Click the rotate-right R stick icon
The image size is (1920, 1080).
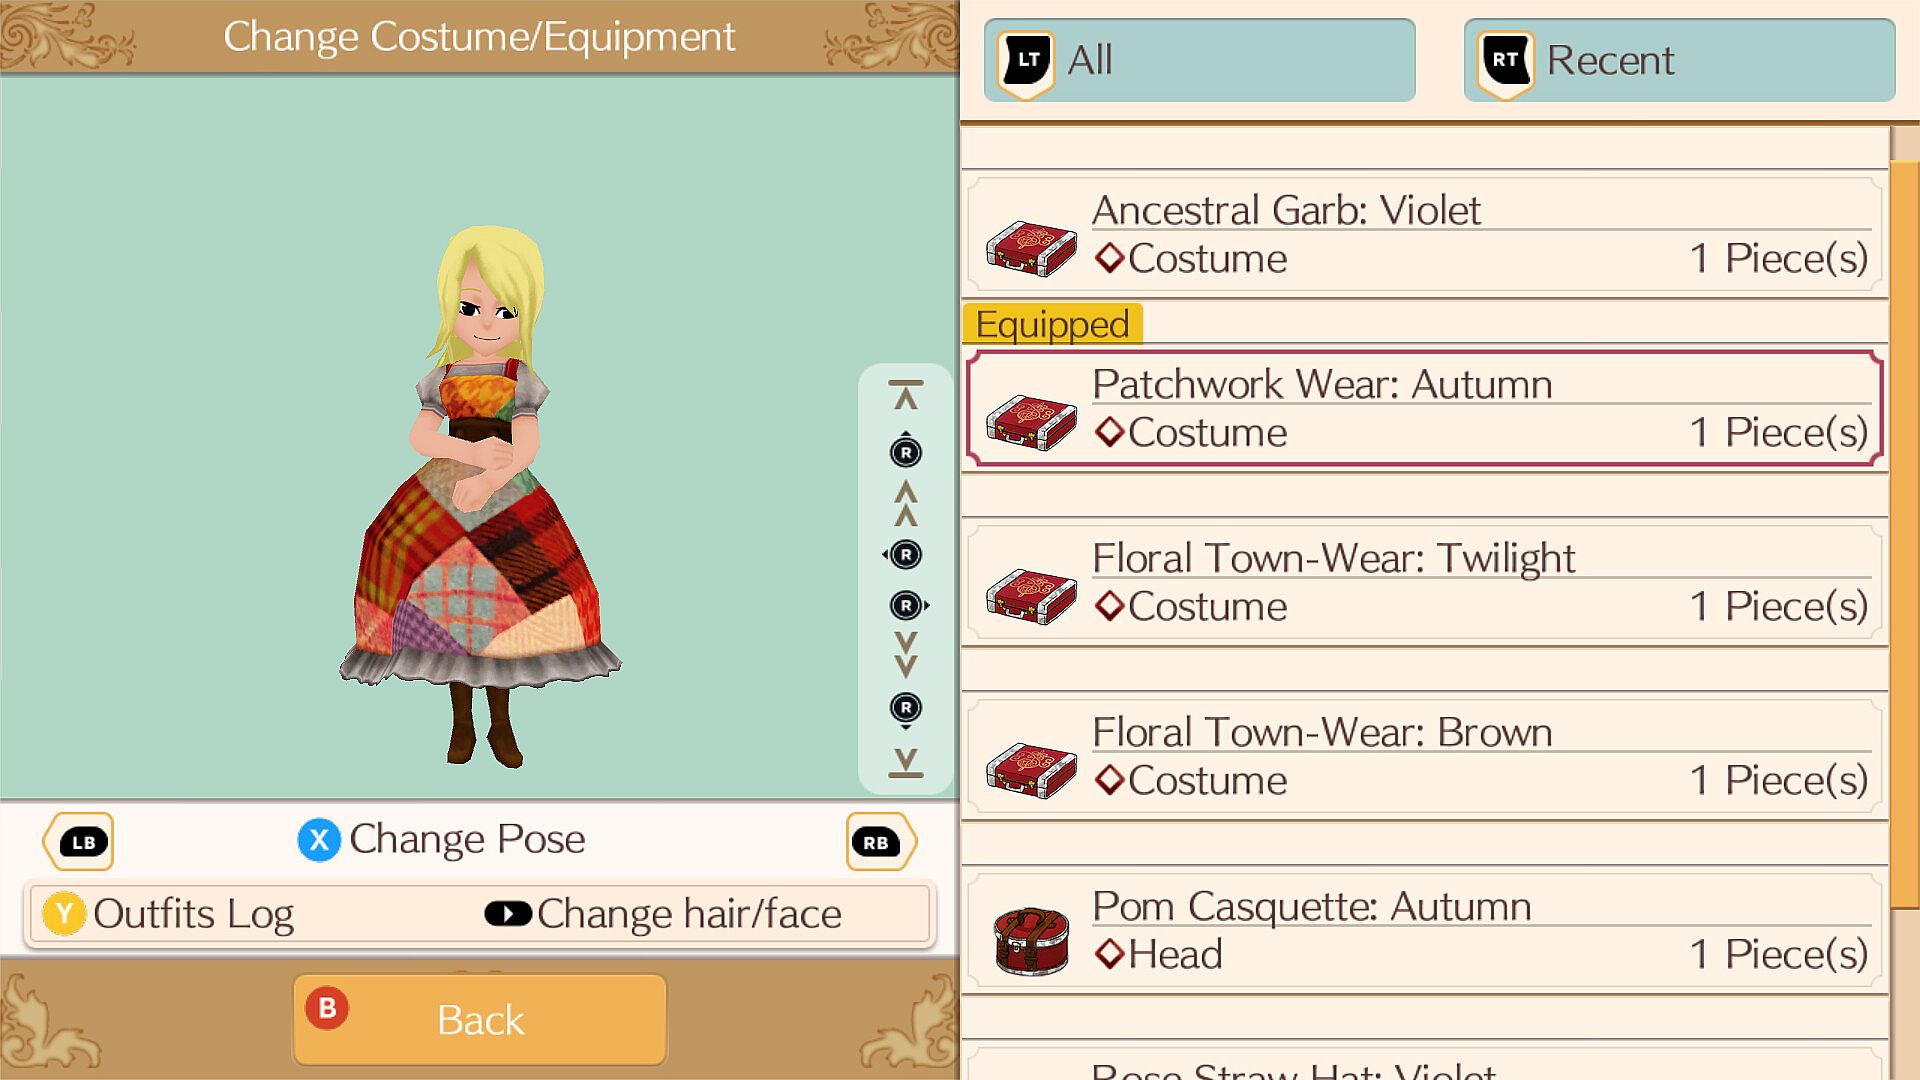coord(908,605)
